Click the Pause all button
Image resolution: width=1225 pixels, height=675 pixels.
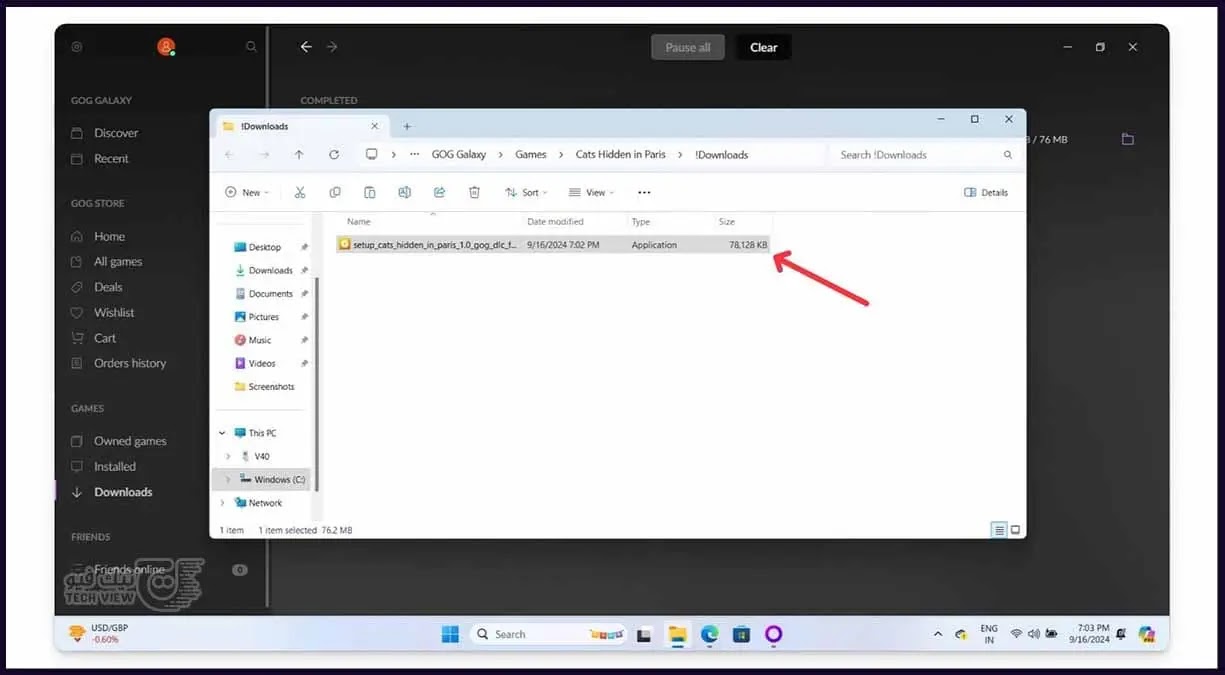[688, 47]
